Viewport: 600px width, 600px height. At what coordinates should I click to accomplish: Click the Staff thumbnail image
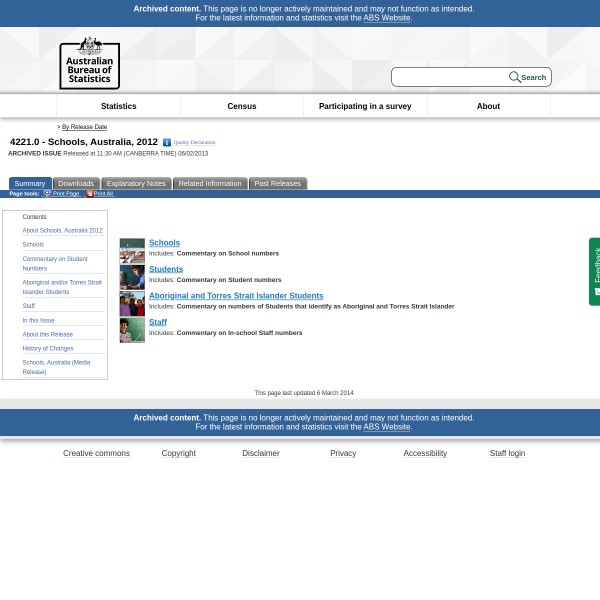pyautogui.click(x=132, y=330)
